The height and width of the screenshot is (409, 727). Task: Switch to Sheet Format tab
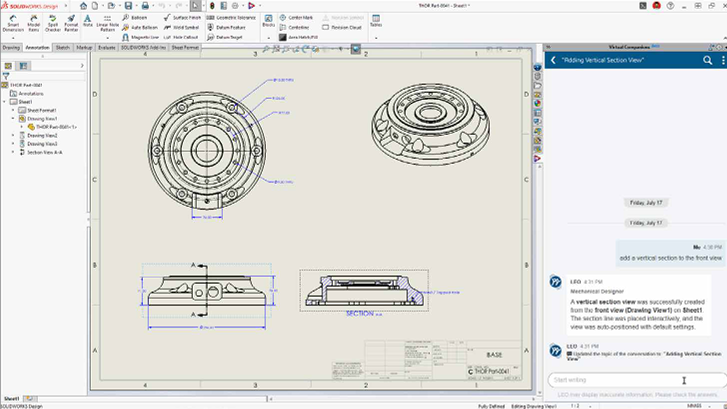pos(185,47)
